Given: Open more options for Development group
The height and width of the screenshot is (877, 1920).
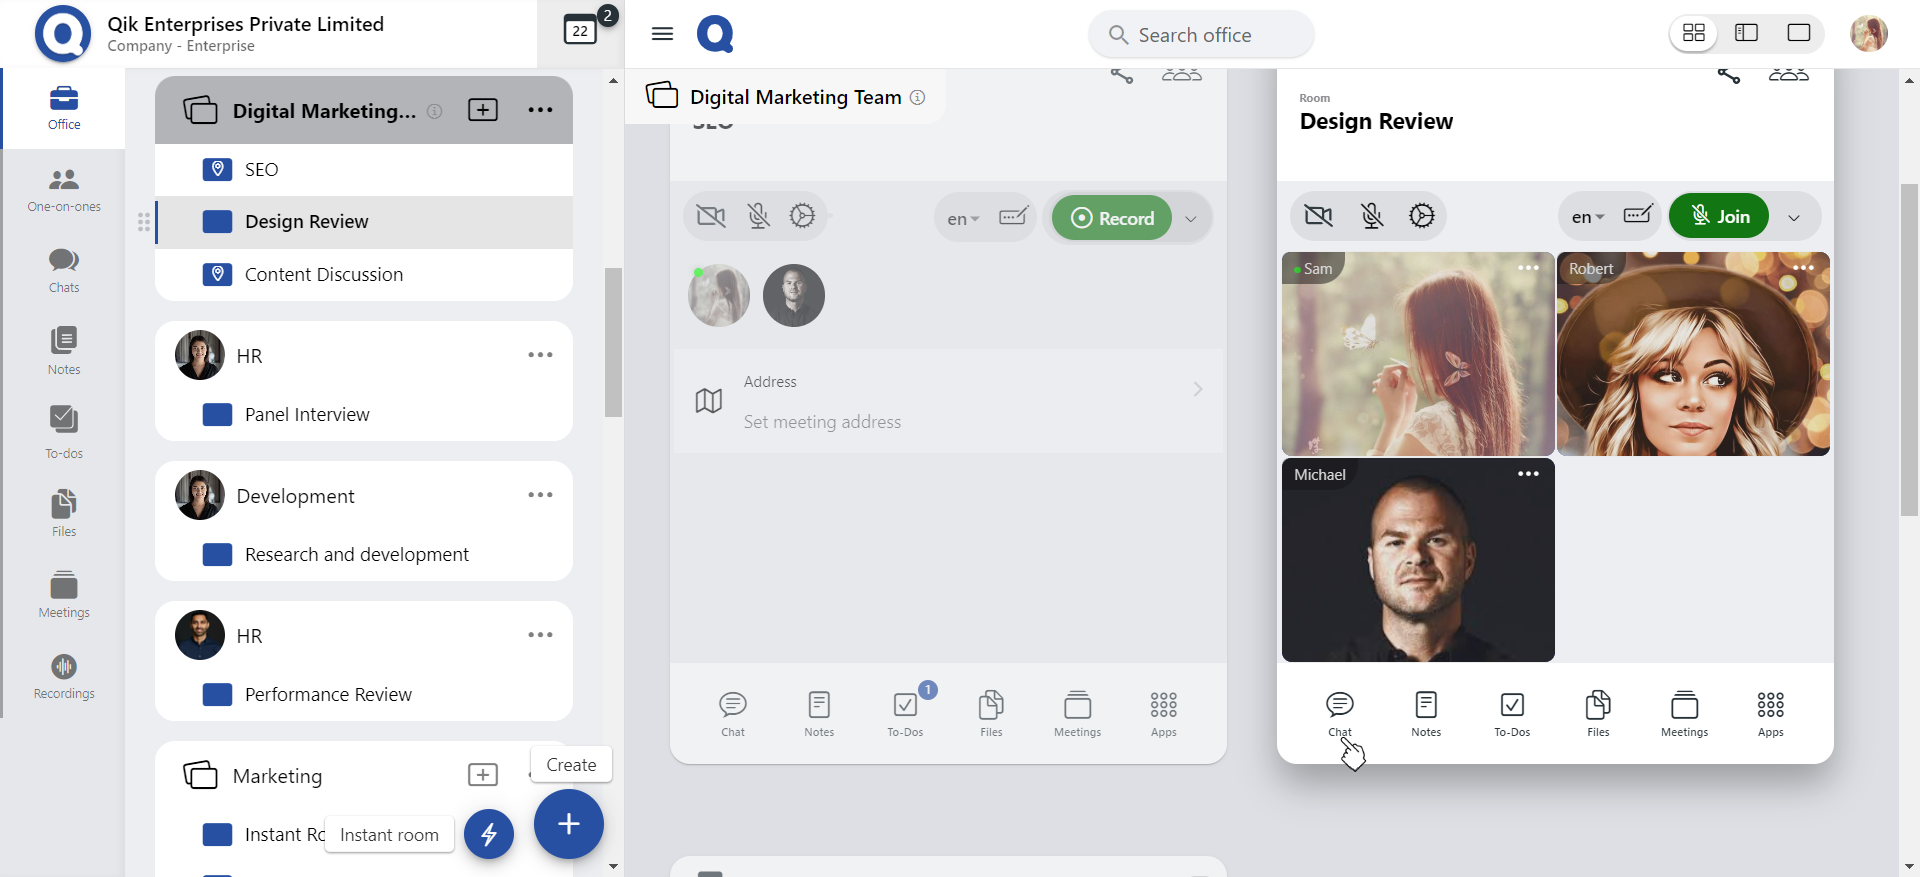Looking at the screenshot, I should [540, 495].
